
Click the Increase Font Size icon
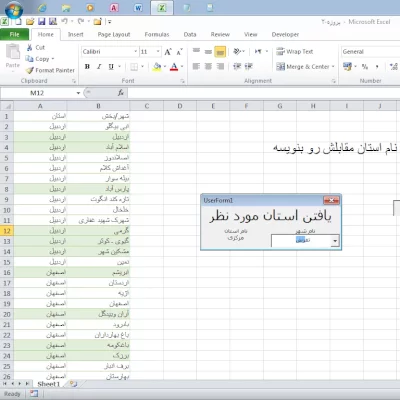click(168, 52)
